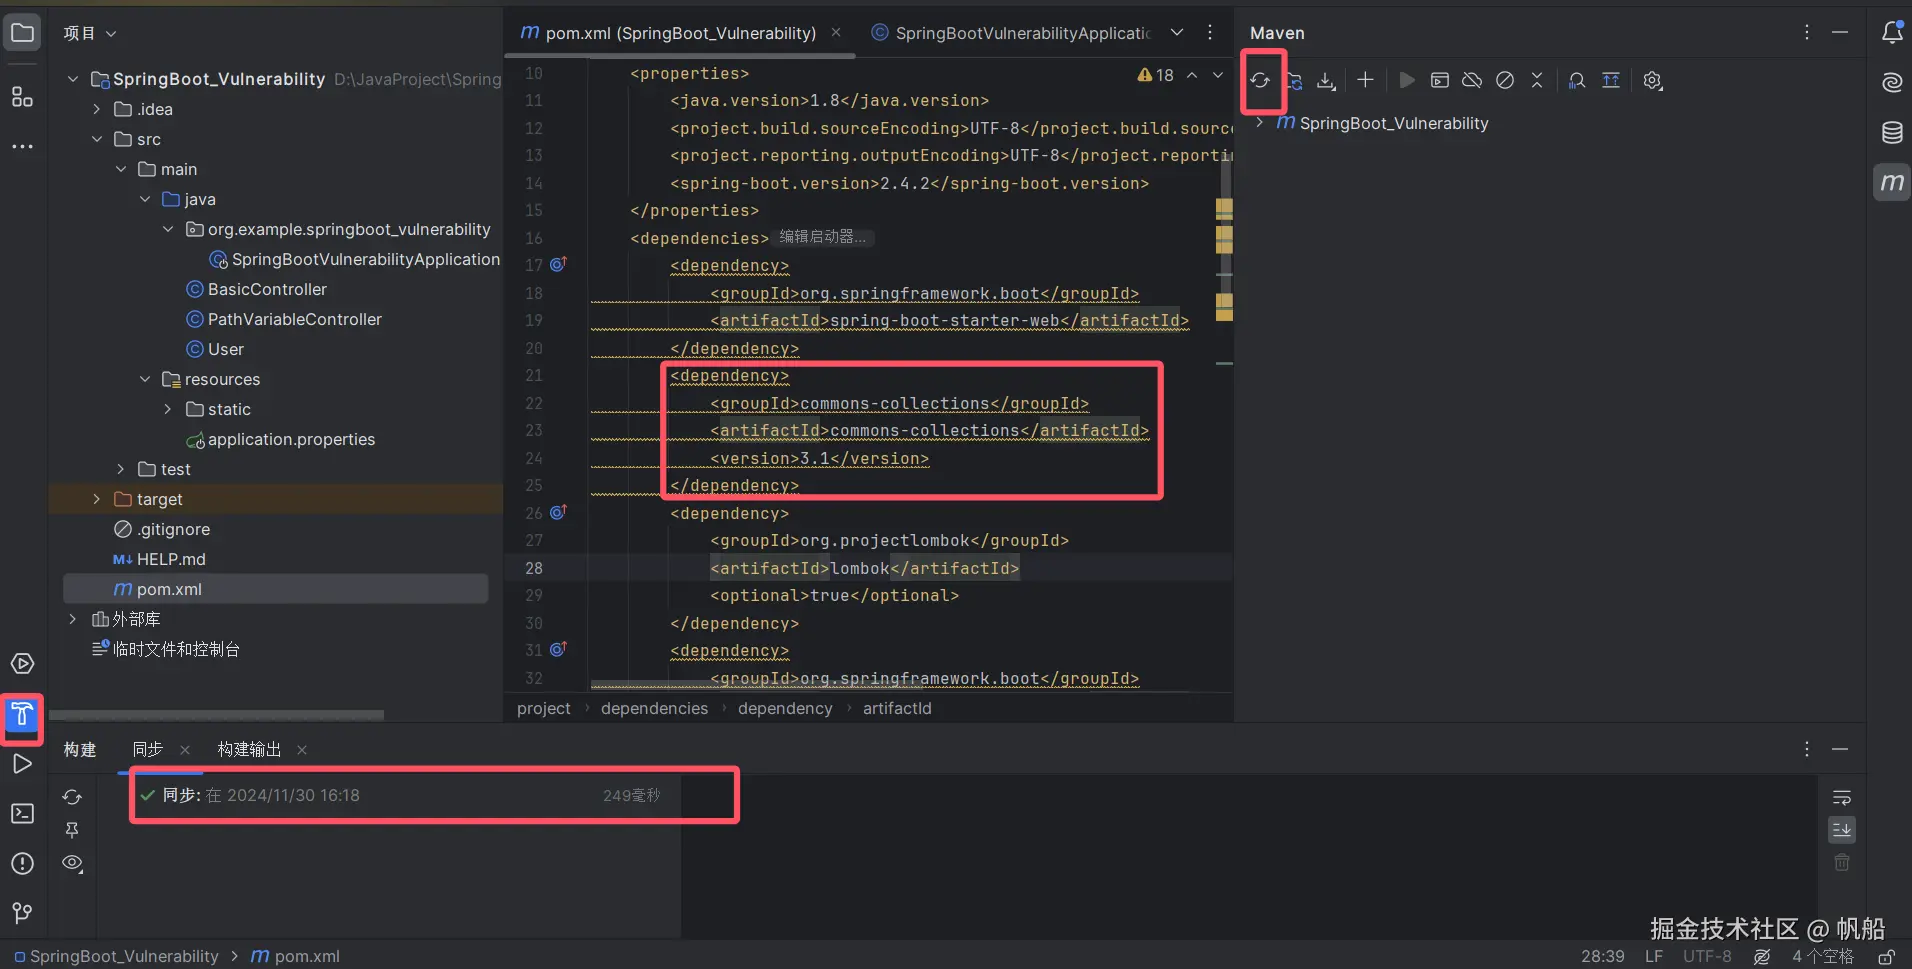Screen dimensions: 1912x969
Task: Show more tool windows via the ellipsis
Action: click(x=22, y=146)
